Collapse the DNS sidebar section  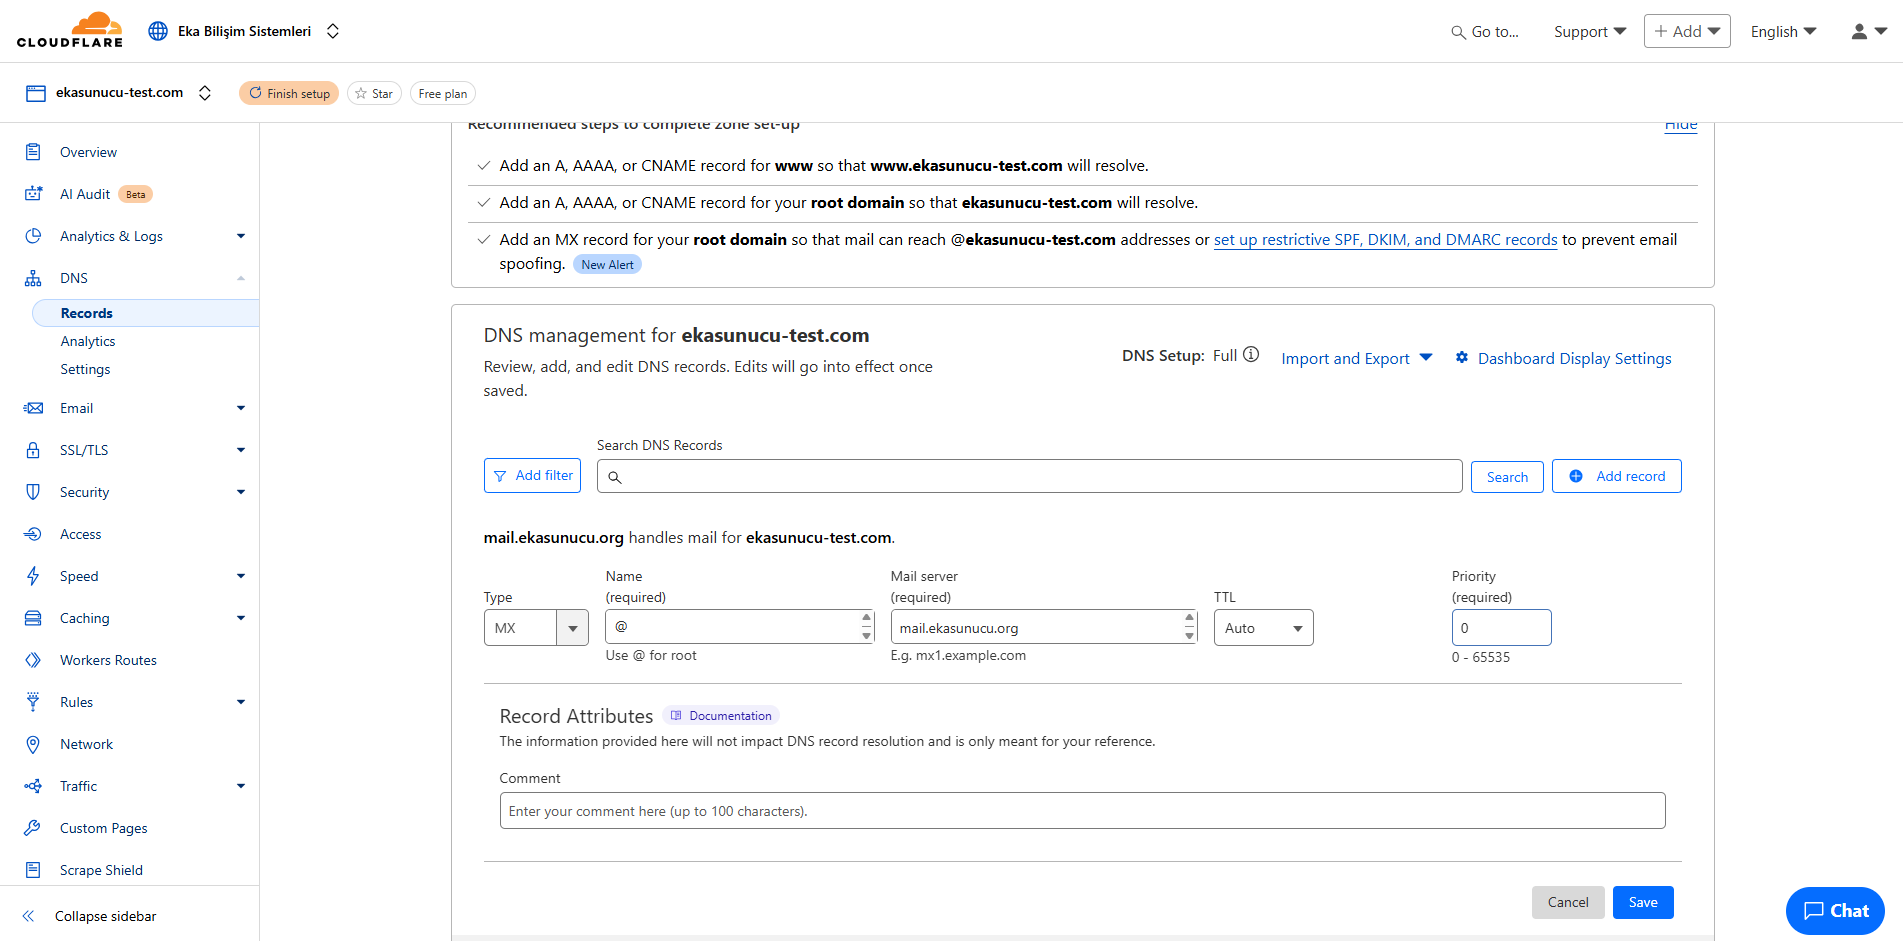tap(241, 278)
